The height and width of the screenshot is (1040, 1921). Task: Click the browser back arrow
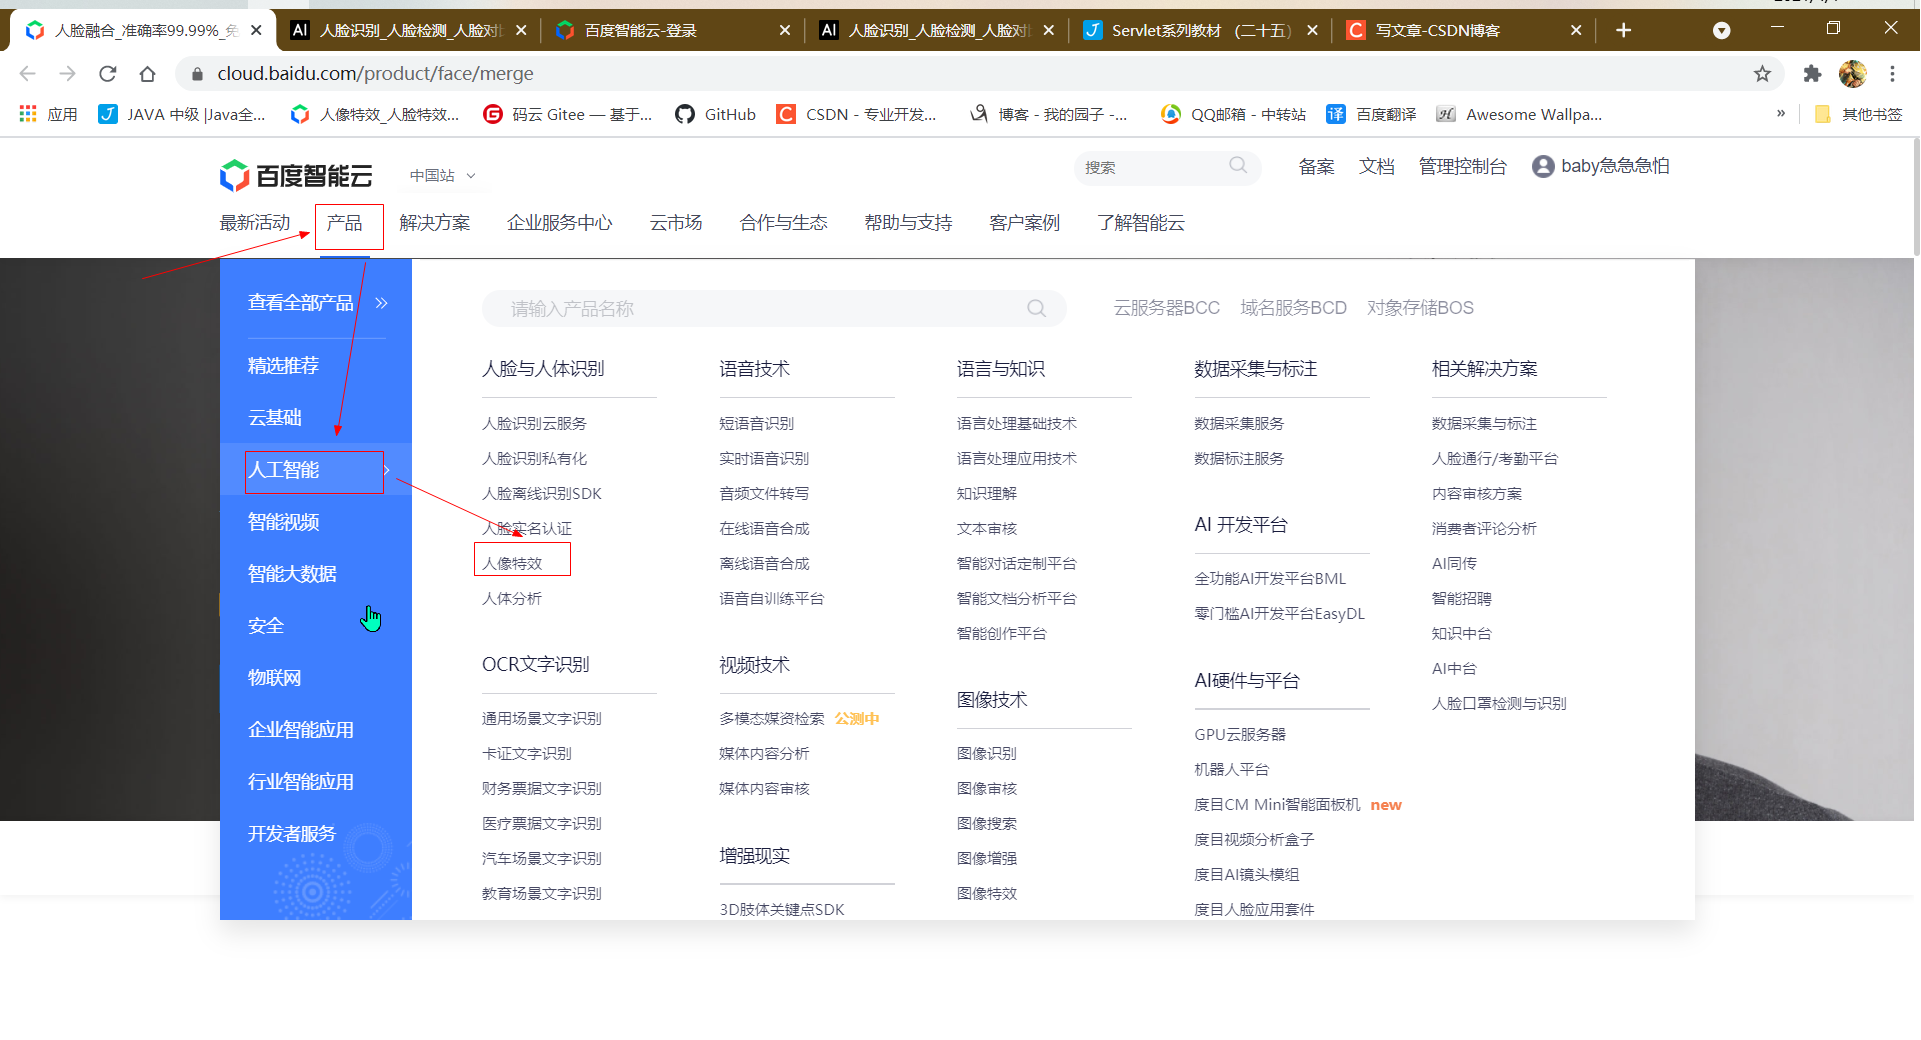click(x=27, y=73)
